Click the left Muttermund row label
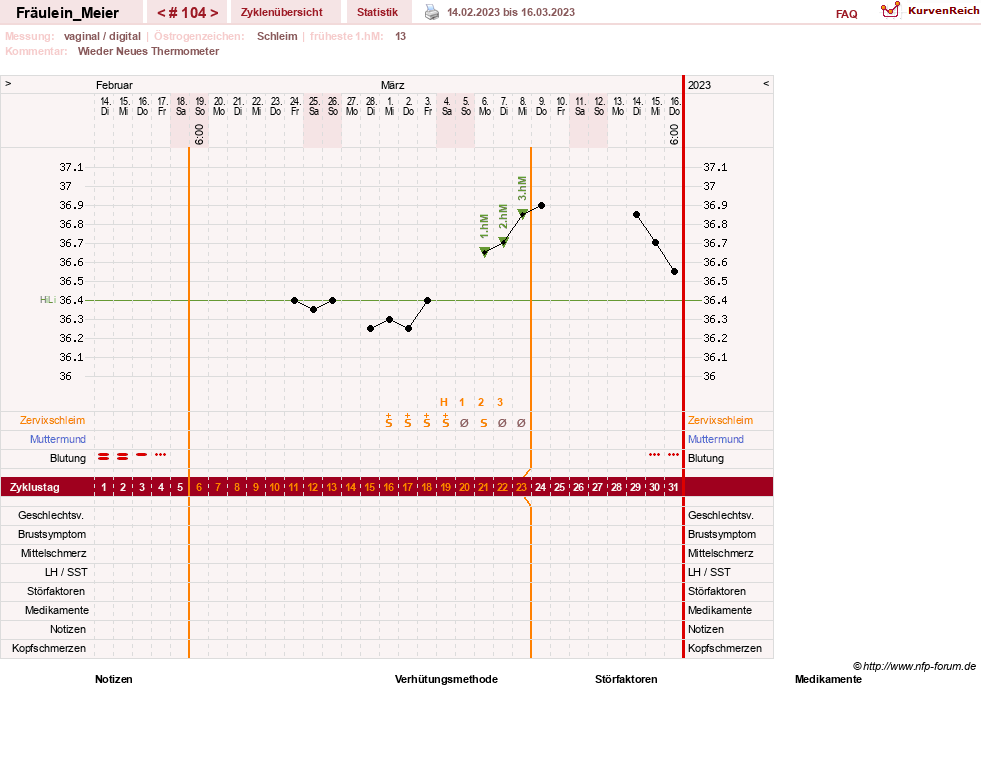This screenshot has width=981, height=778. [58, 439]
